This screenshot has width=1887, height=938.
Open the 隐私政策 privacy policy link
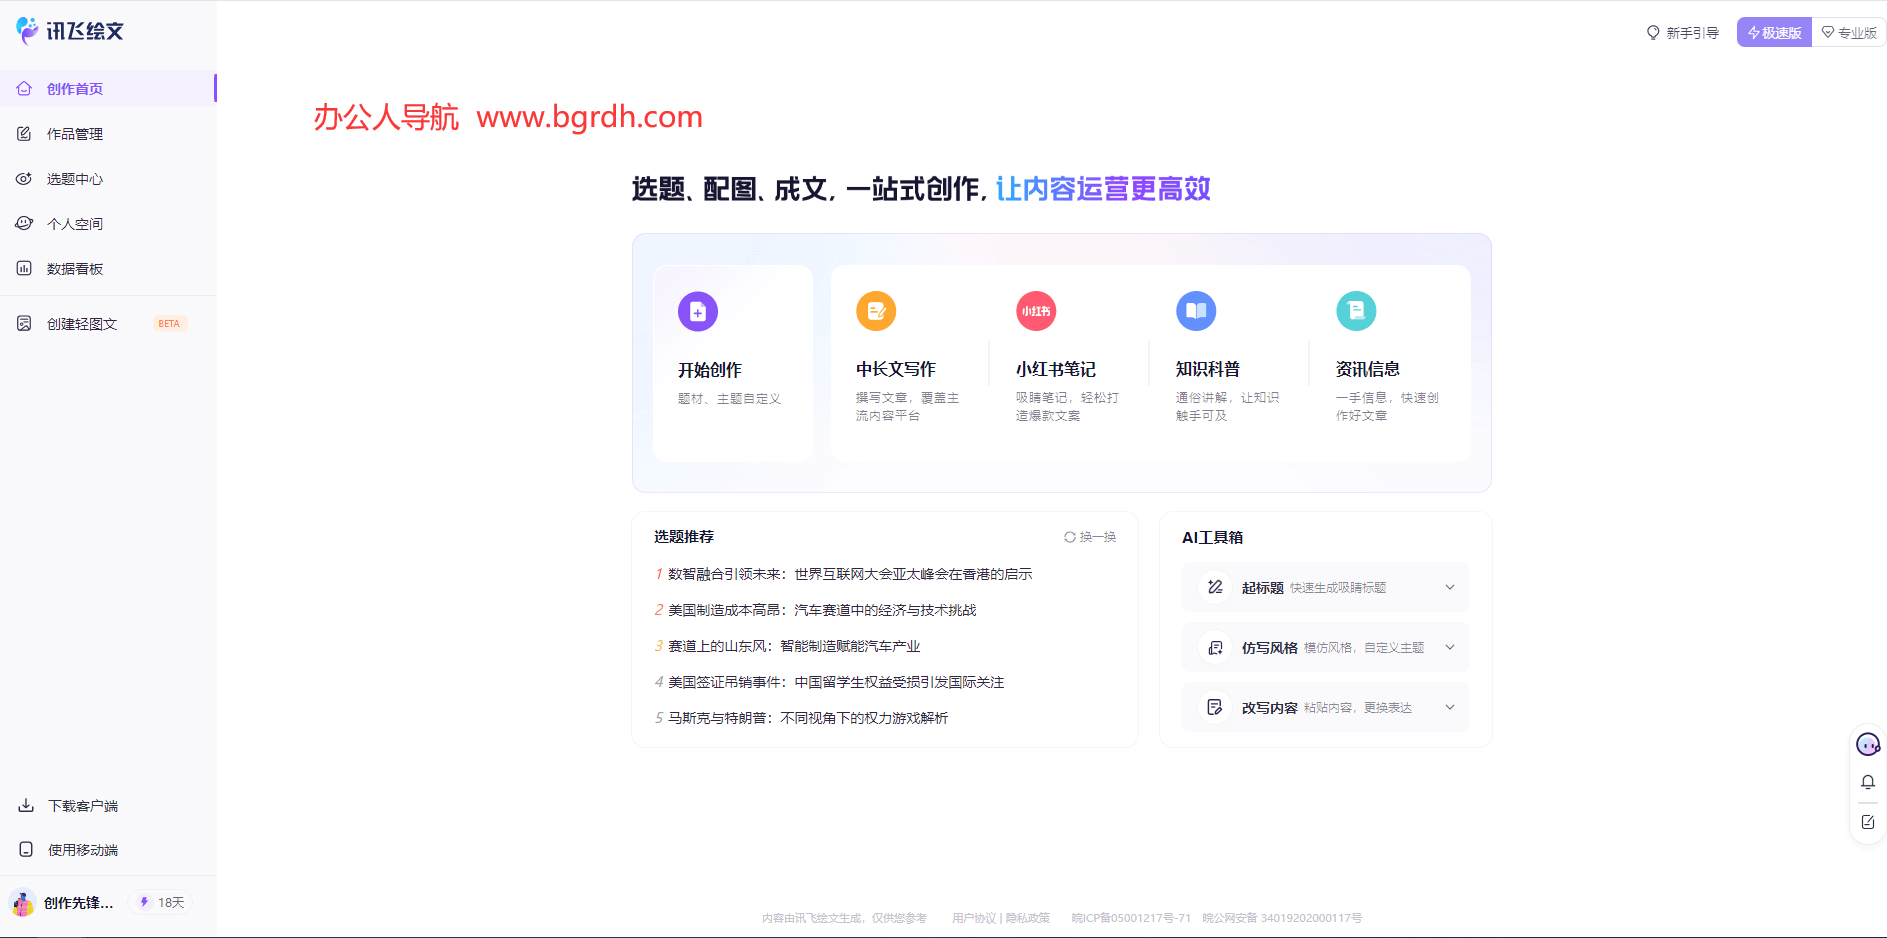click(1030, 917)
